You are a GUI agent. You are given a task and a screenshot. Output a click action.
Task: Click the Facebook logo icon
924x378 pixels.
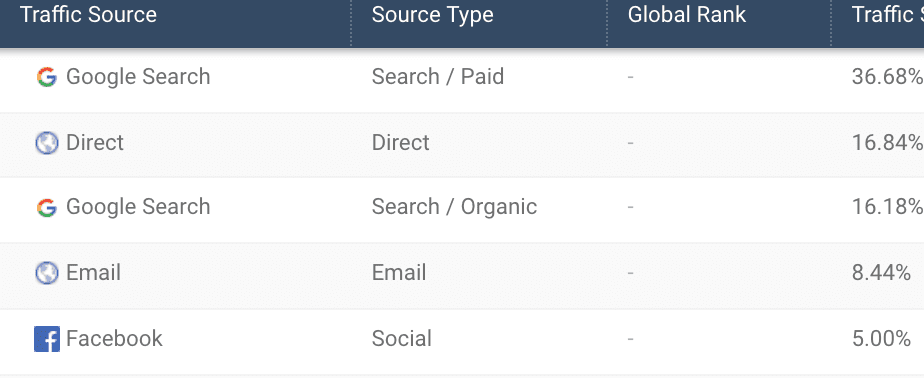coord(47,339)
